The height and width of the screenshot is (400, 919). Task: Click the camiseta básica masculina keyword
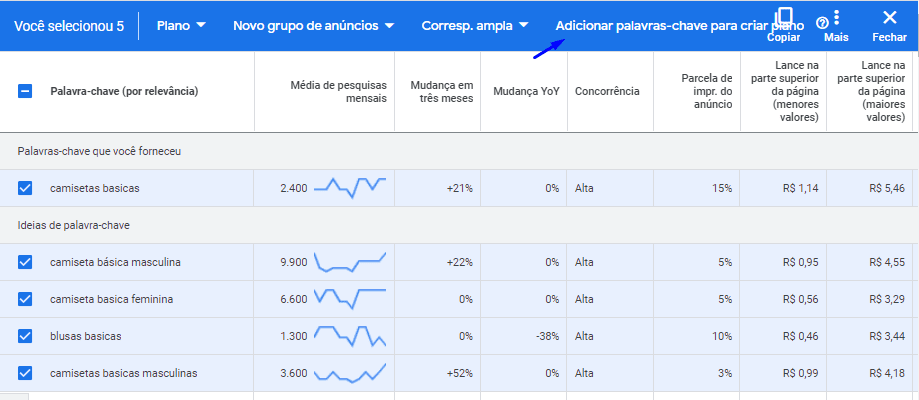[115, 262]
